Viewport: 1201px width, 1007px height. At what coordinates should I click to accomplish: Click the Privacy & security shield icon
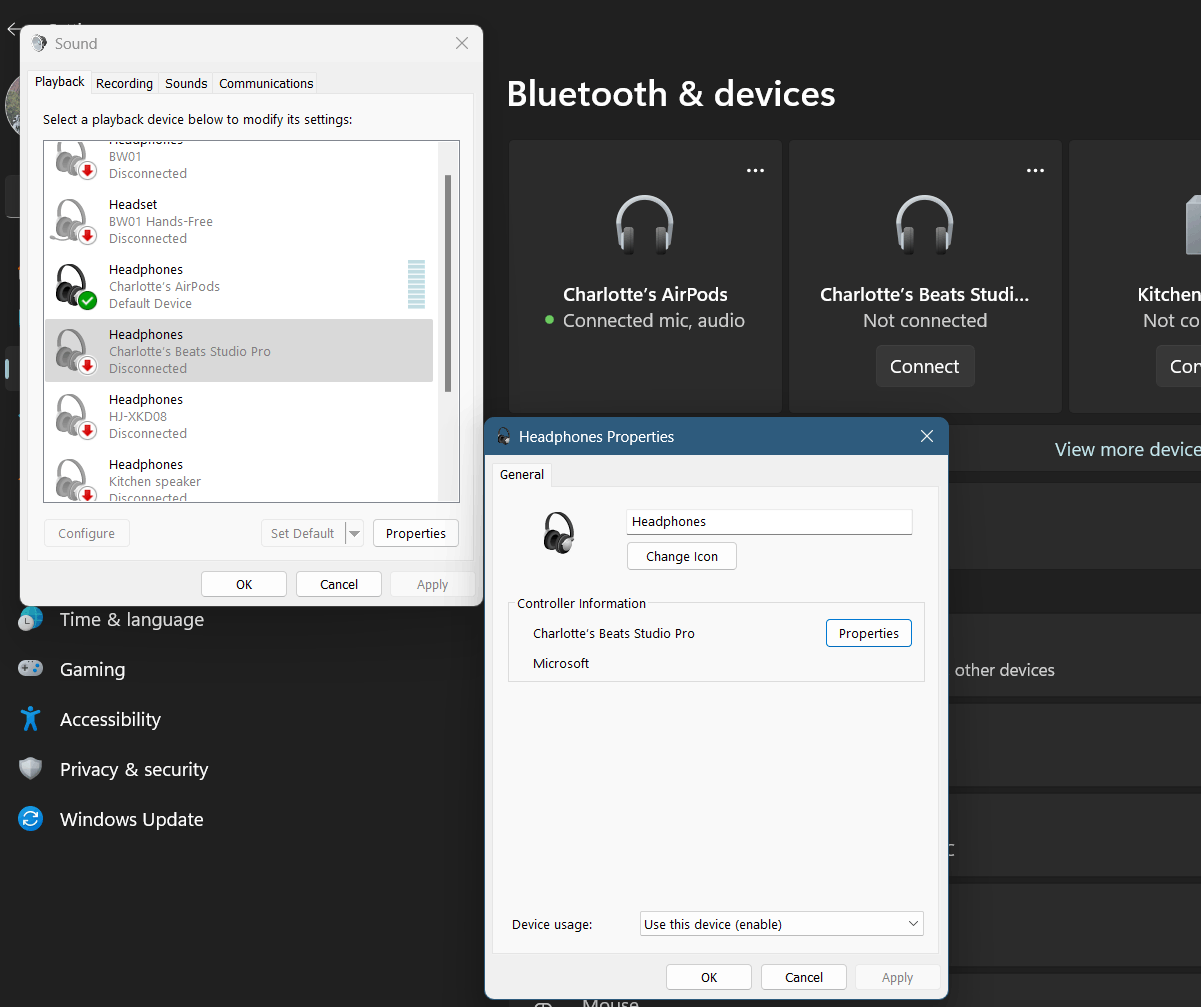coord(31,769)
